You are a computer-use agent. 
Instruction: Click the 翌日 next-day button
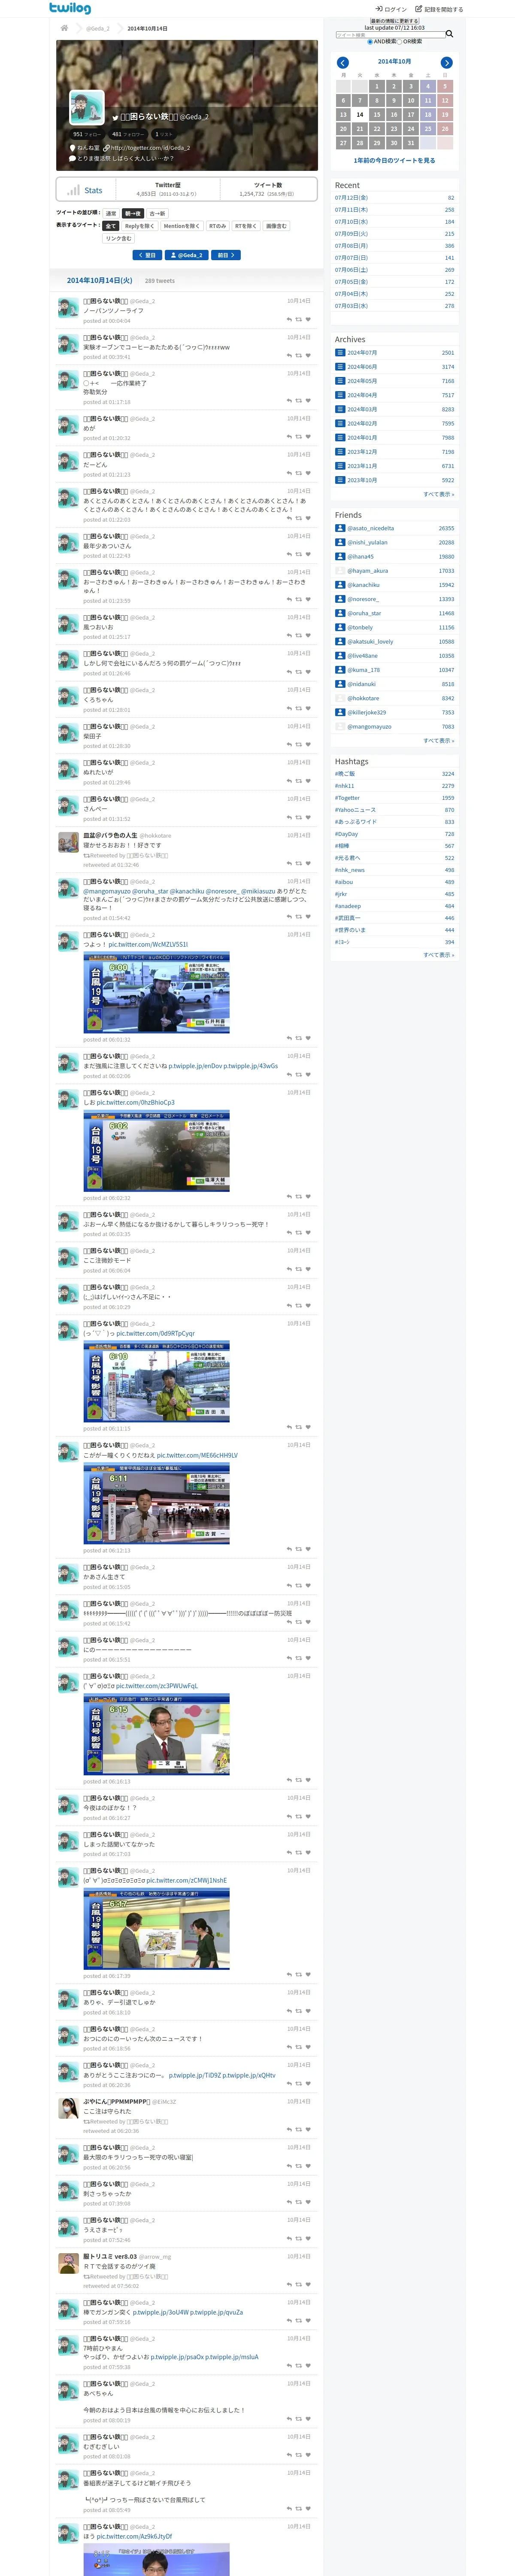point(148,255)
